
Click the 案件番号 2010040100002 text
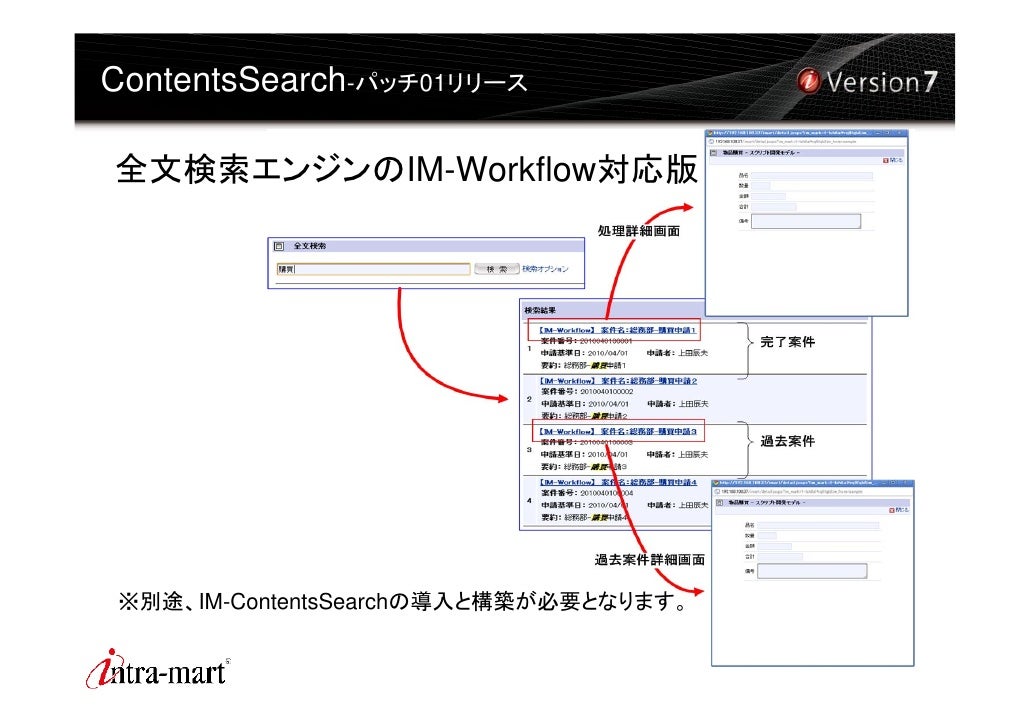[x=587, y=391]
